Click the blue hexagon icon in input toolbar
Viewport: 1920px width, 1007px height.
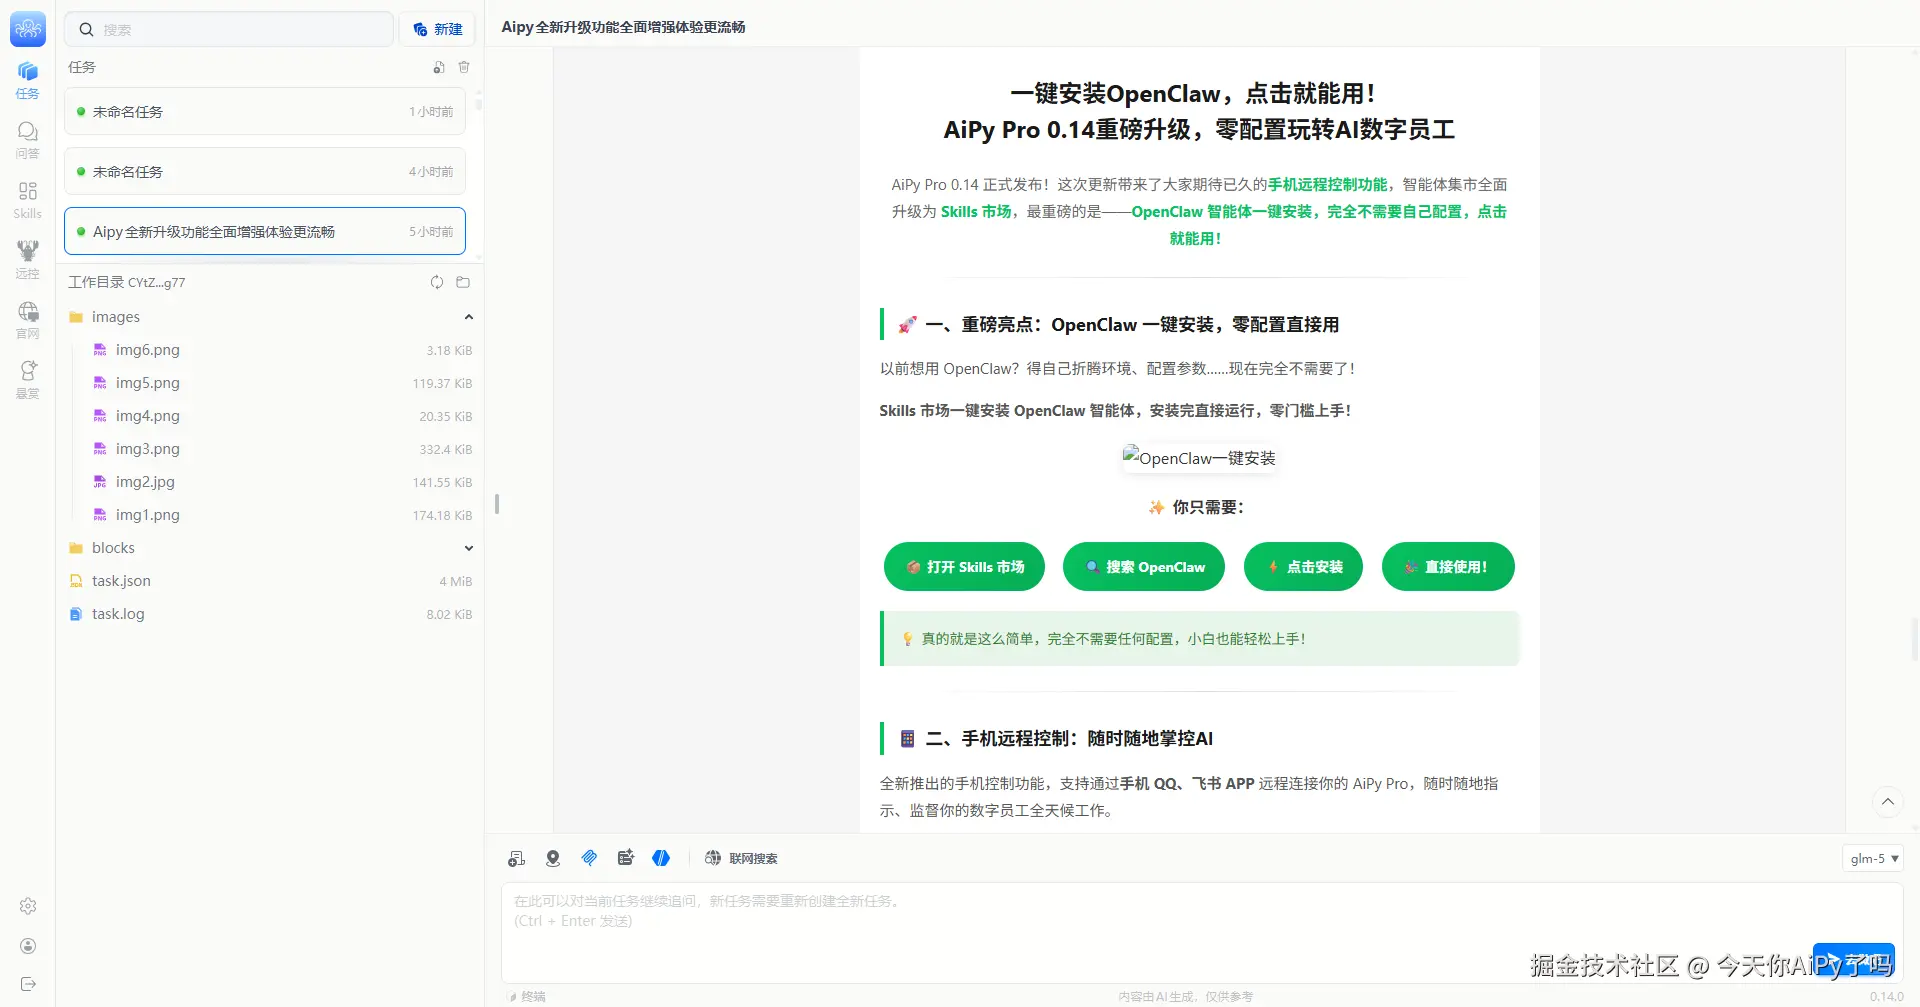661,858
